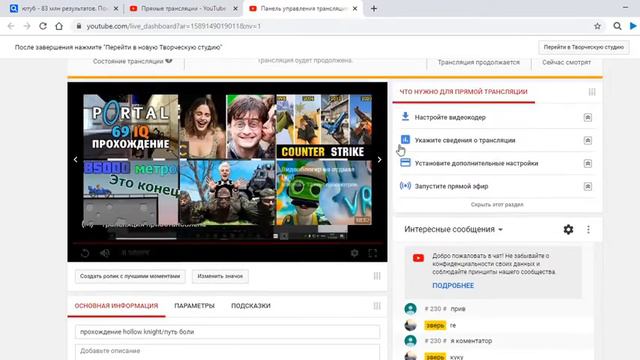Image resolution: width=640 pixels, height=360 pixels.
Task: Expand the 'Настройте видеокодер' row
Action: pos(588,118)
